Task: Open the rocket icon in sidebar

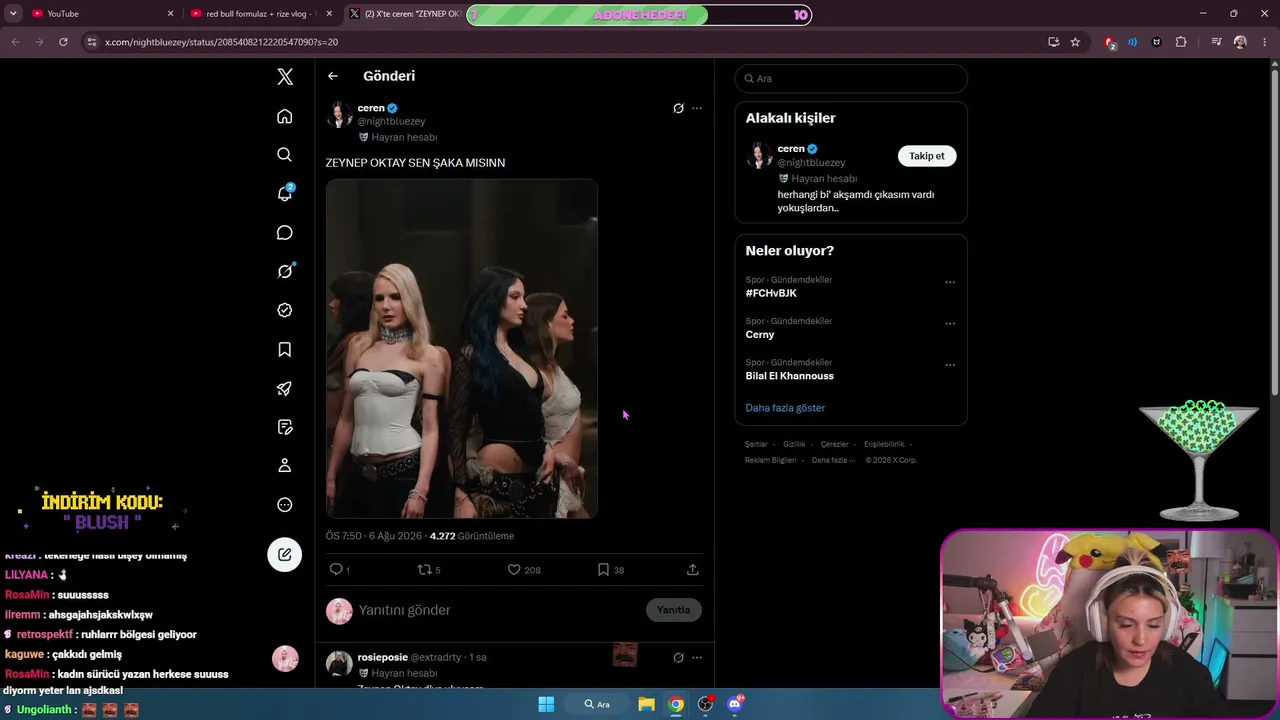Action: pos(285,388)
